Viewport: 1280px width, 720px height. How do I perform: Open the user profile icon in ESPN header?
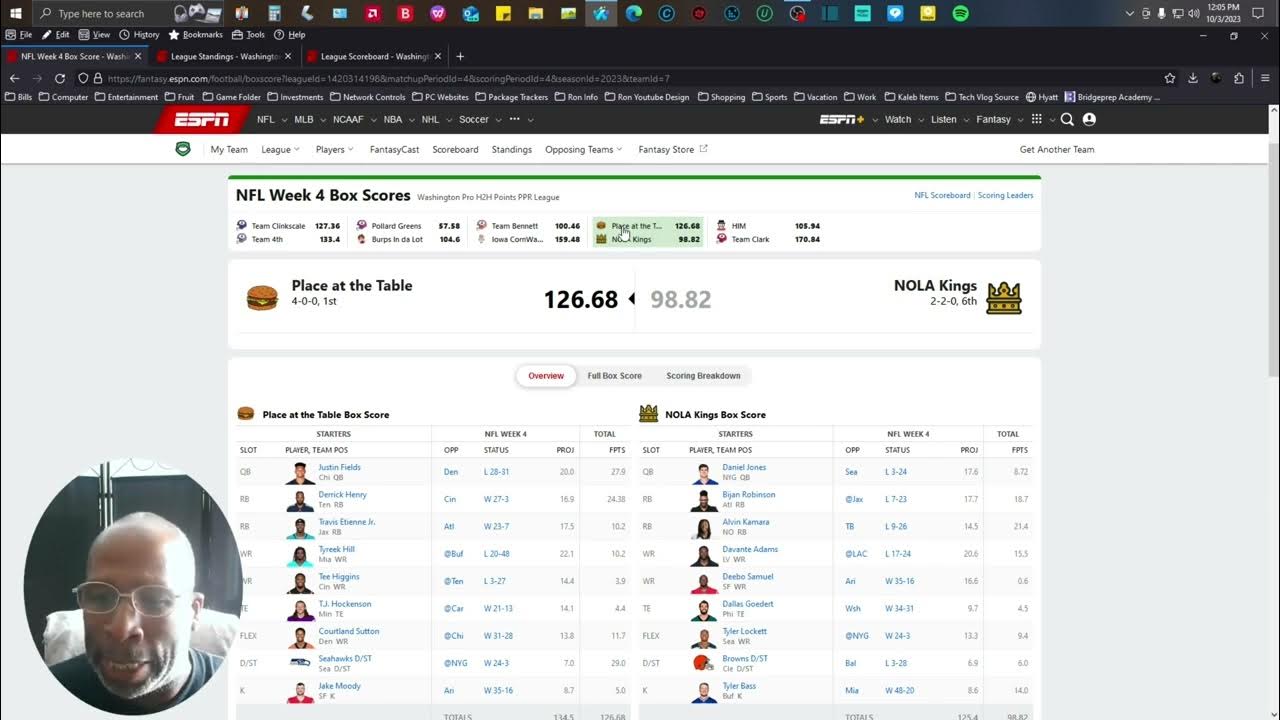1089,119
